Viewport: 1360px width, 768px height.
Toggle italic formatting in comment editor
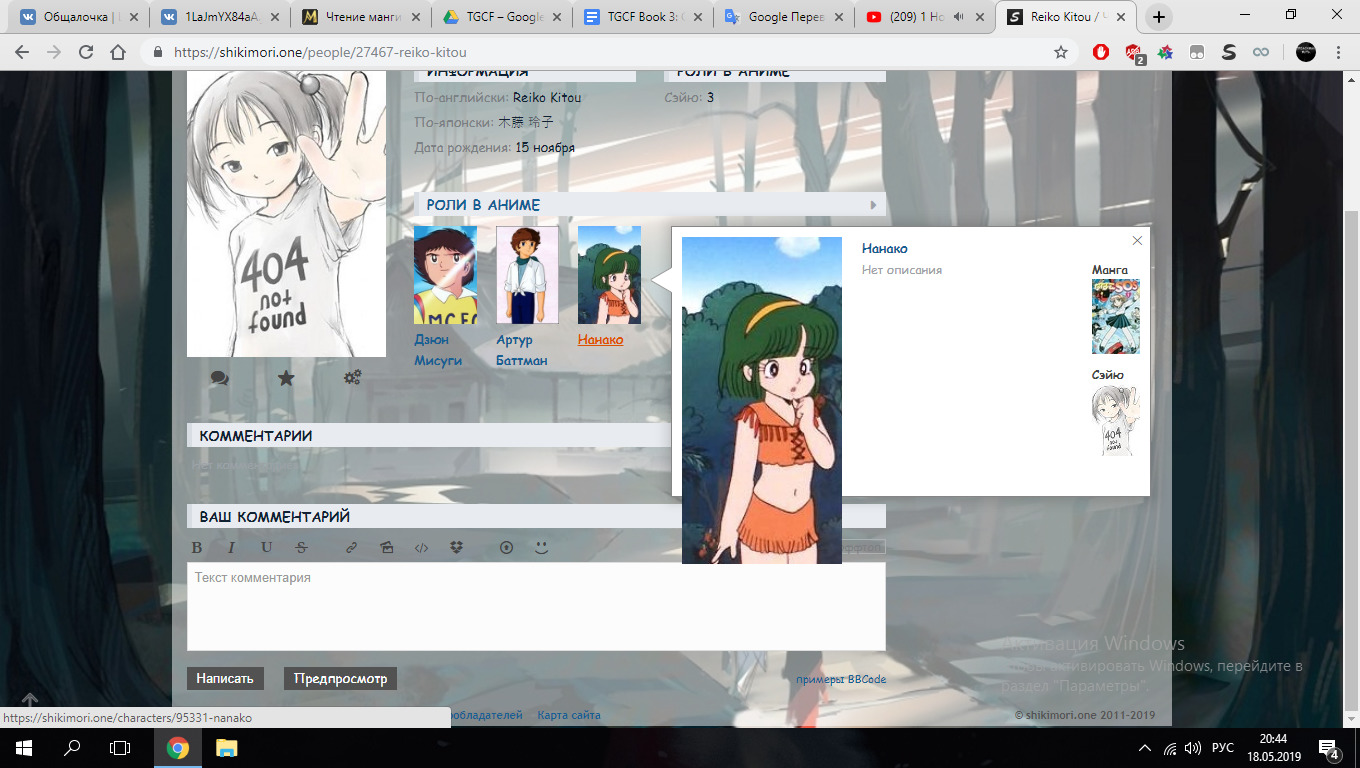[231, 548]
